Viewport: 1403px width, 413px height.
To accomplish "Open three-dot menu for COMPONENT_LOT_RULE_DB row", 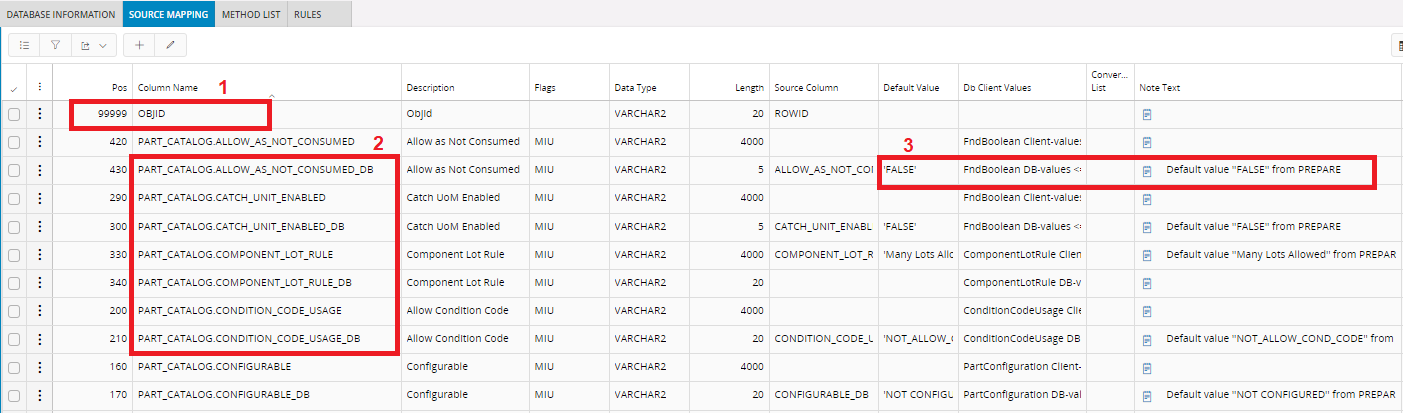I will click(39, 283).
